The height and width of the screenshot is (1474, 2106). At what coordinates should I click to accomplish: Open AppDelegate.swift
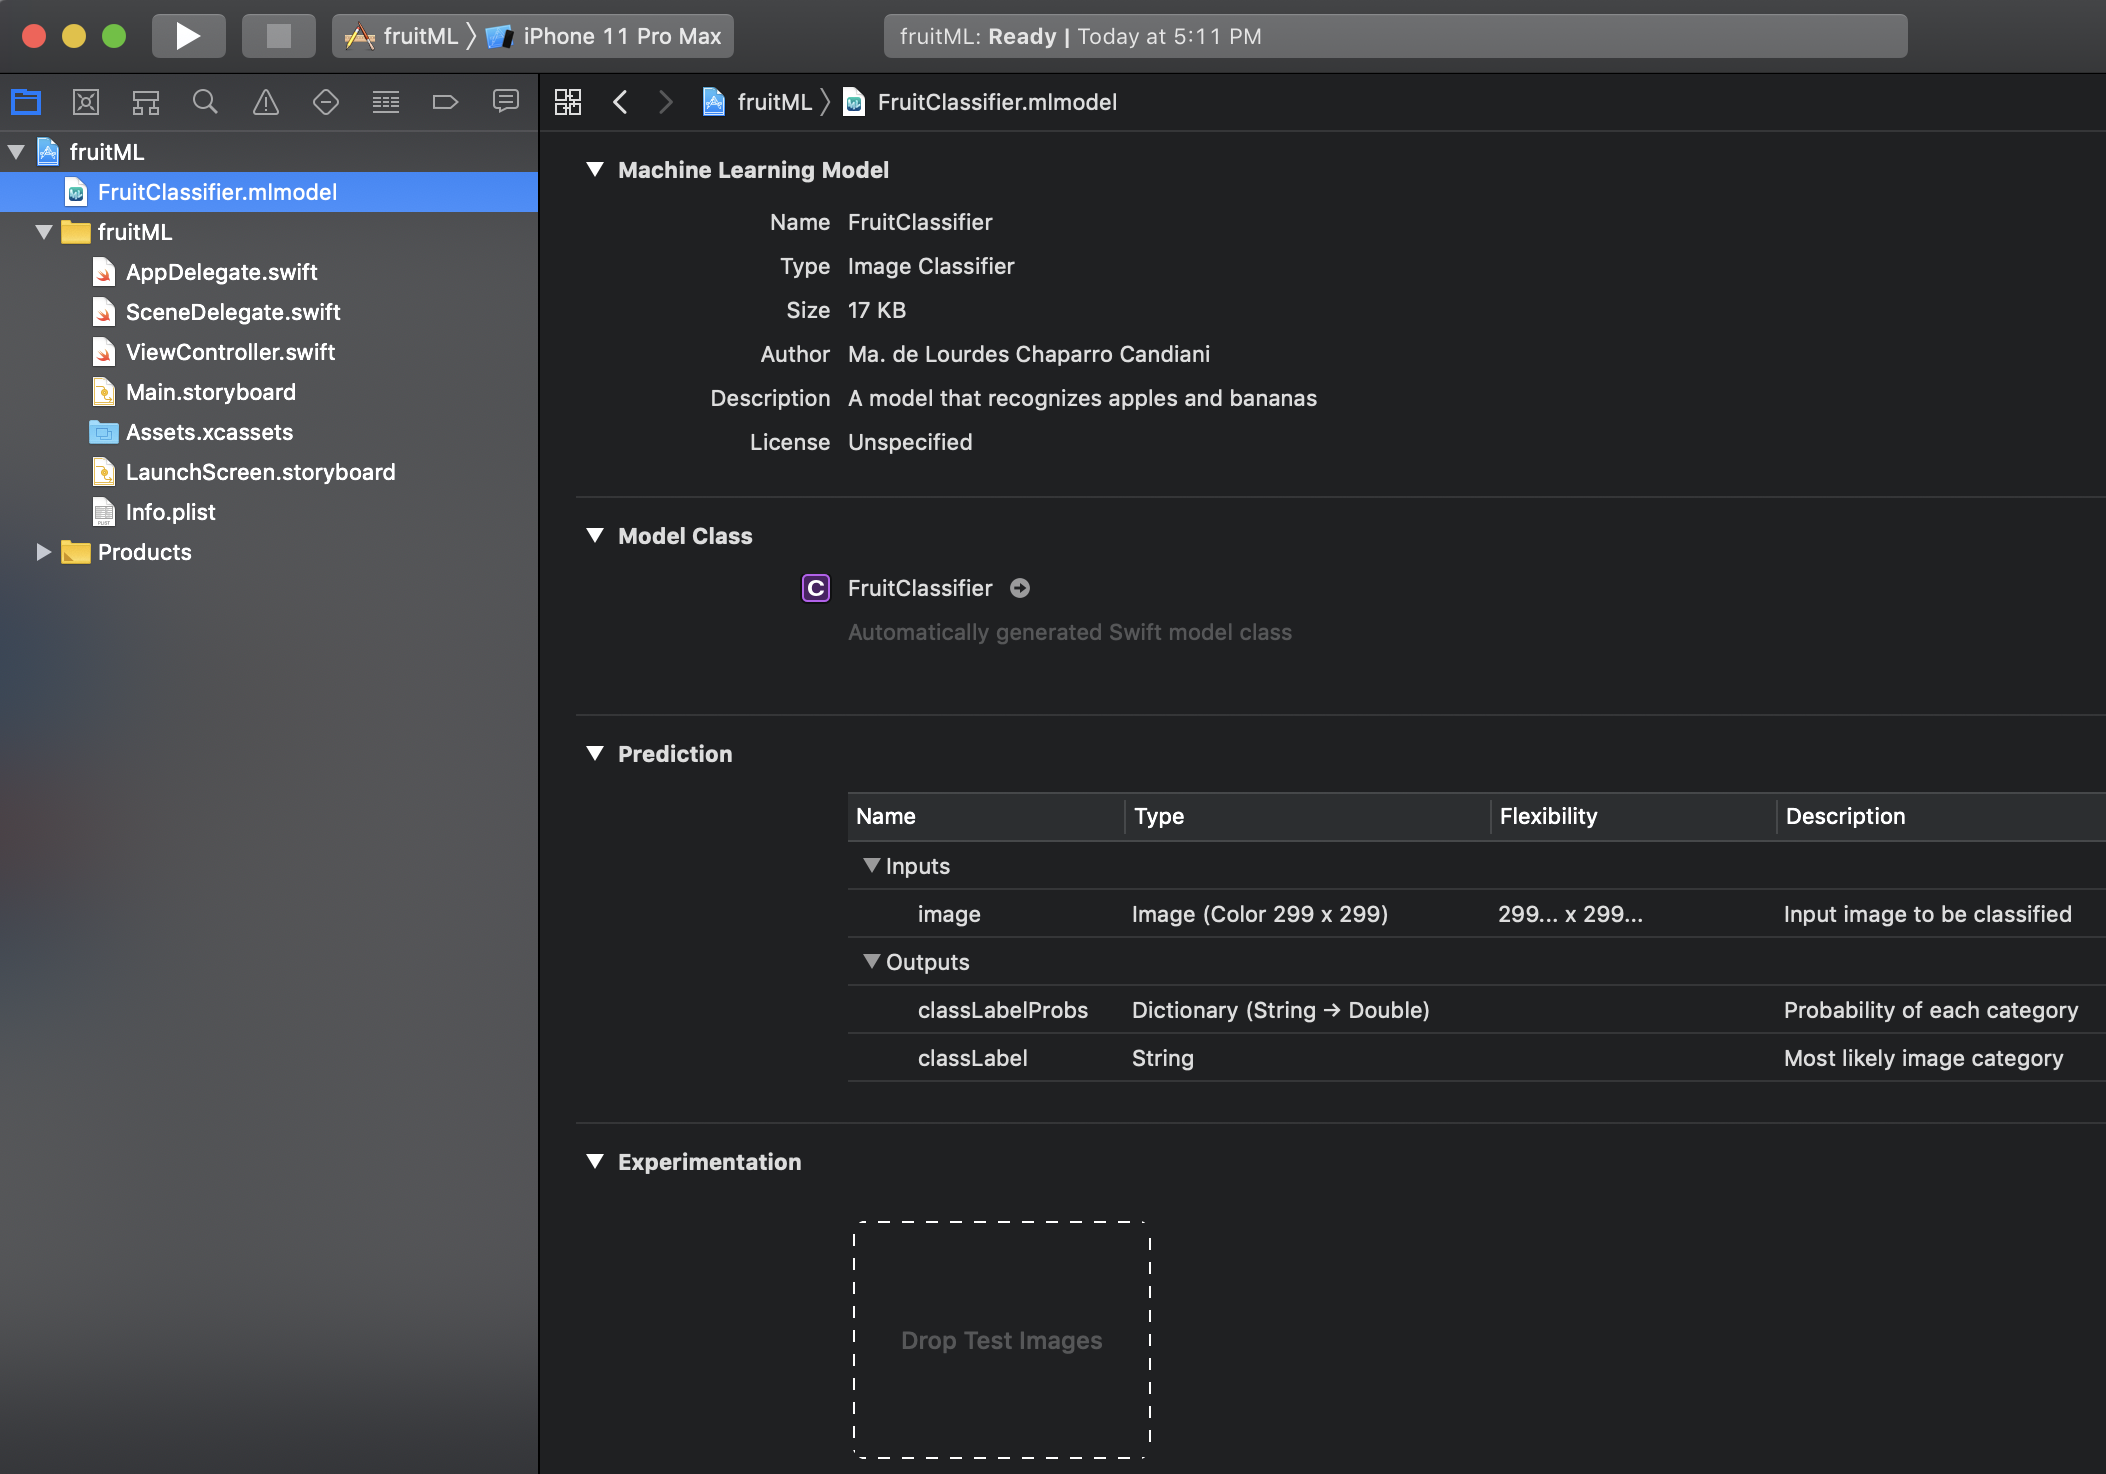point(221,272)
